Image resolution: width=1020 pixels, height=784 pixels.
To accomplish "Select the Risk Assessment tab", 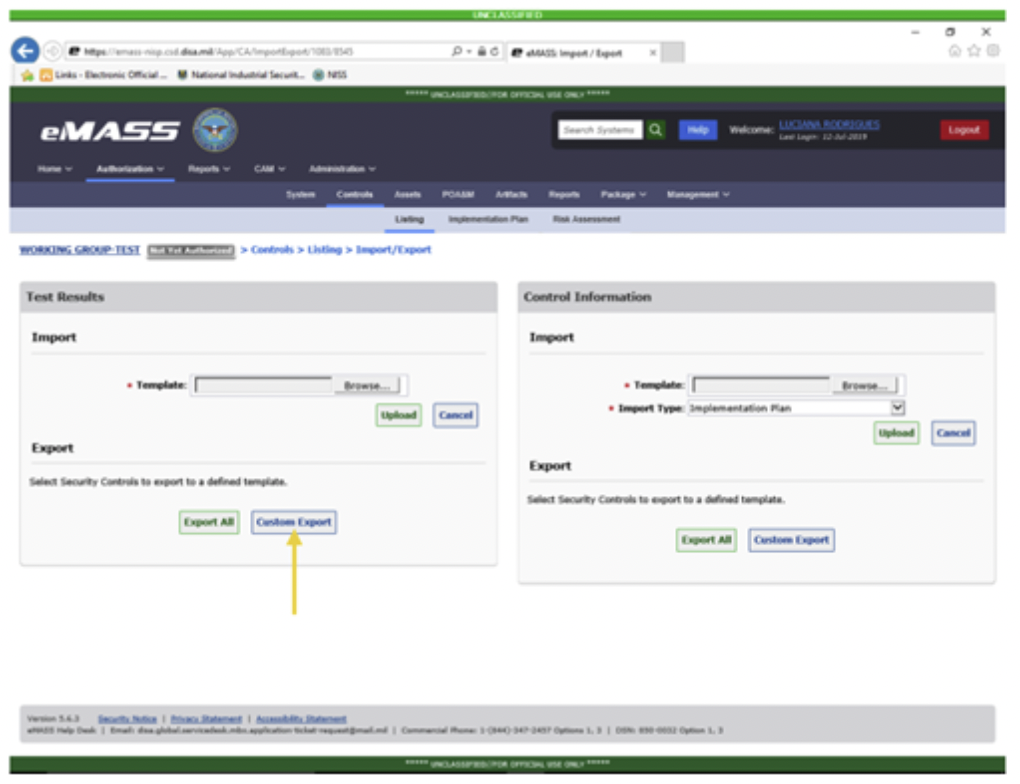I will point(586,219).
